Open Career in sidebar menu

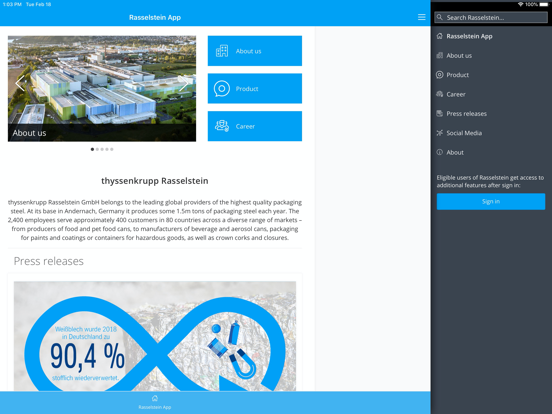(x=456, y=94)
